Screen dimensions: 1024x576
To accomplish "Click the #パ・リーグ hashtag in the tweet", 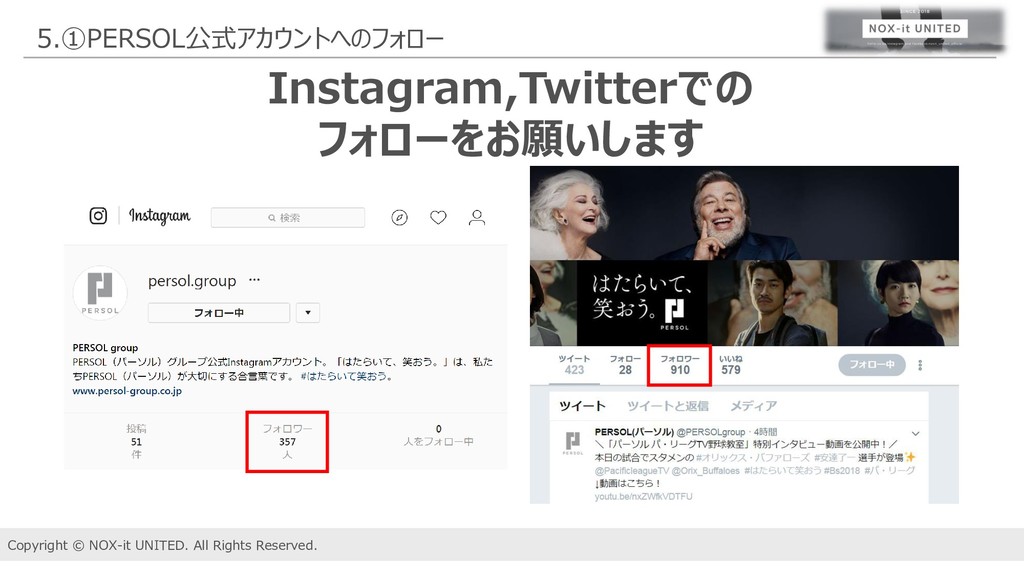I will tap(889, 470).
